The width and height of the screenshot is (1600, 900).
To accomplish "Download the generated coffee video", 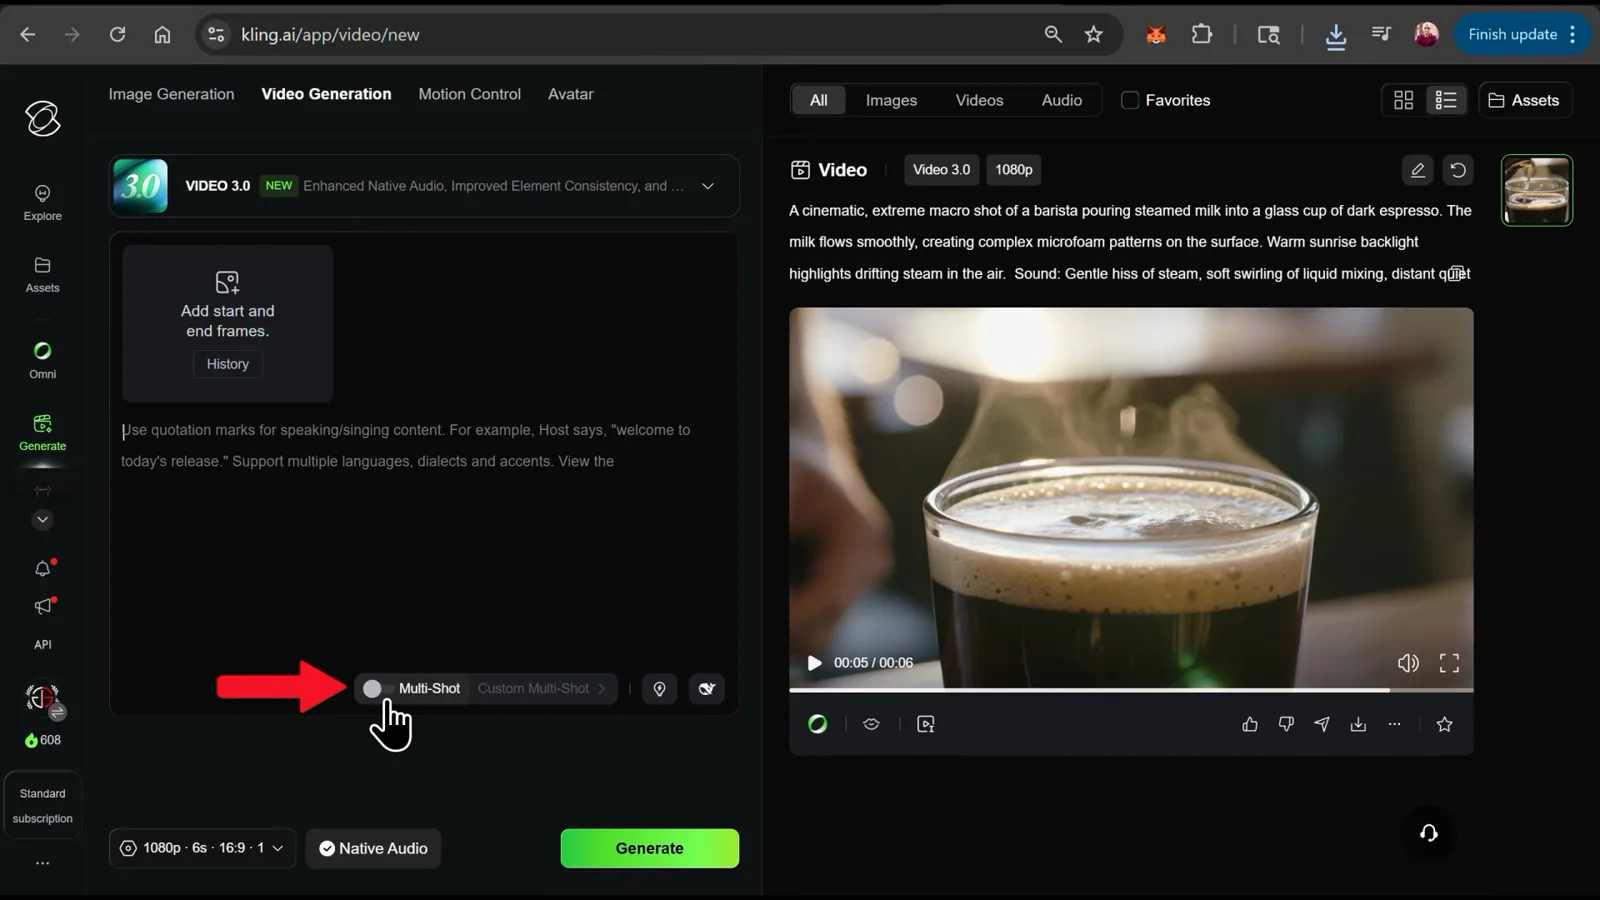I will click(x=1358, y=724).
